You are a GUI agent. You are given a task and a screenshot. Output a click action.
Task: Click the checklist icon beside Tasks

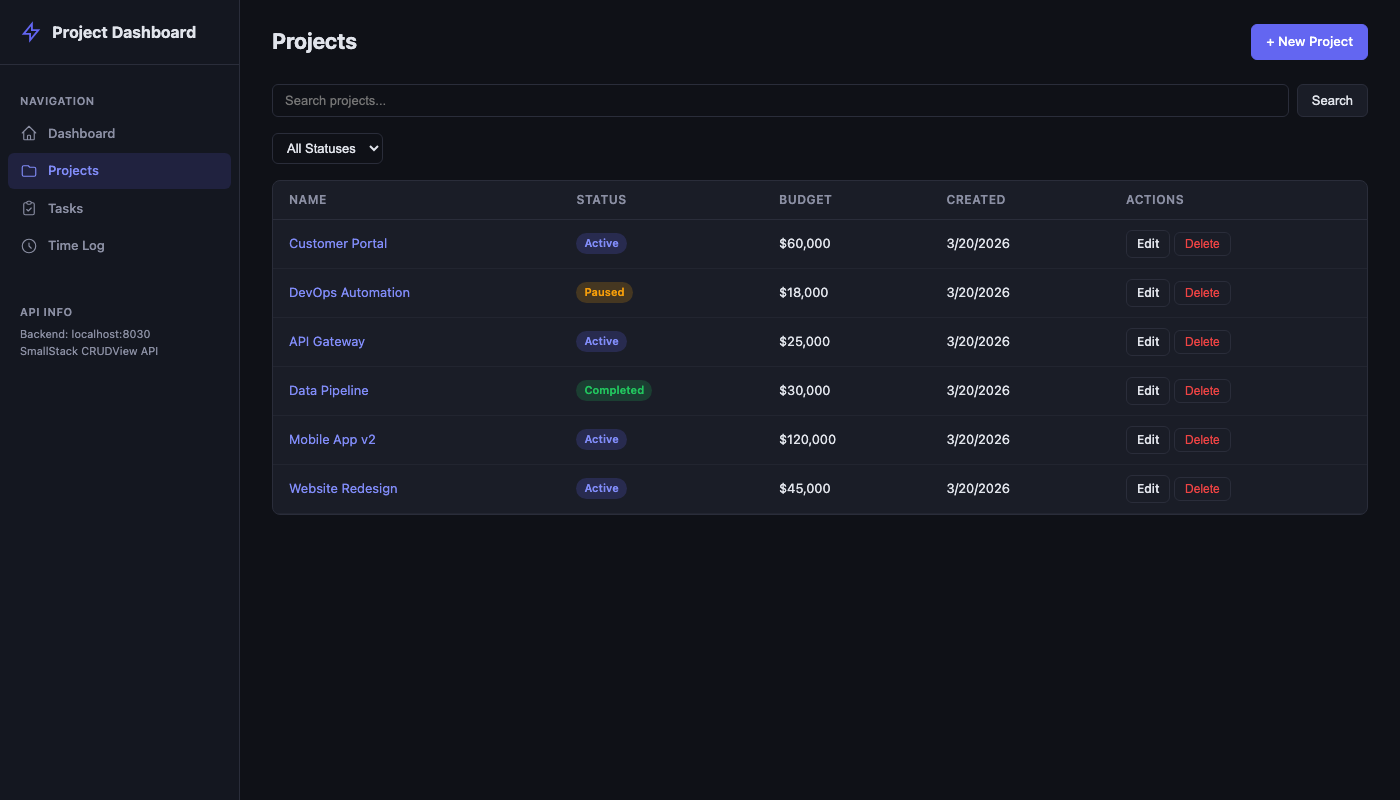click(29, 208)
